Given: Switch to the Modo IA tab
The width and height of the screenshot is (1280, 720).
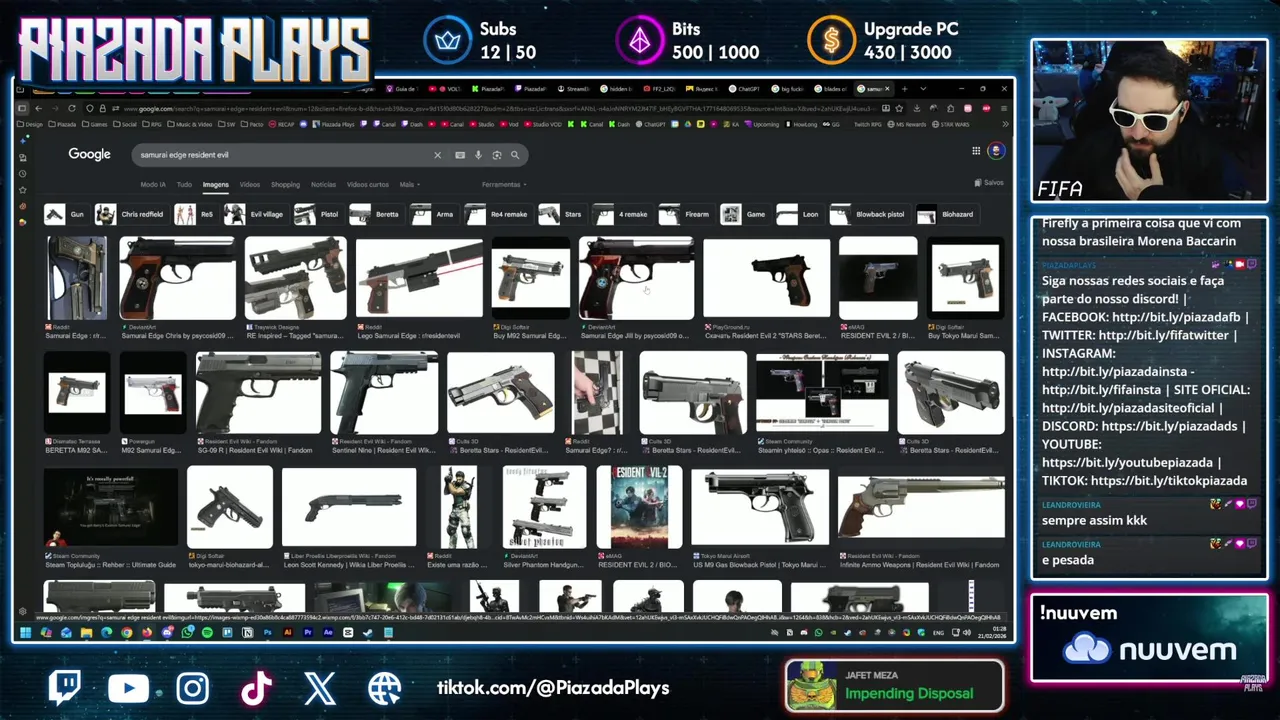Looking at the screenshot, I should (153, 185).
